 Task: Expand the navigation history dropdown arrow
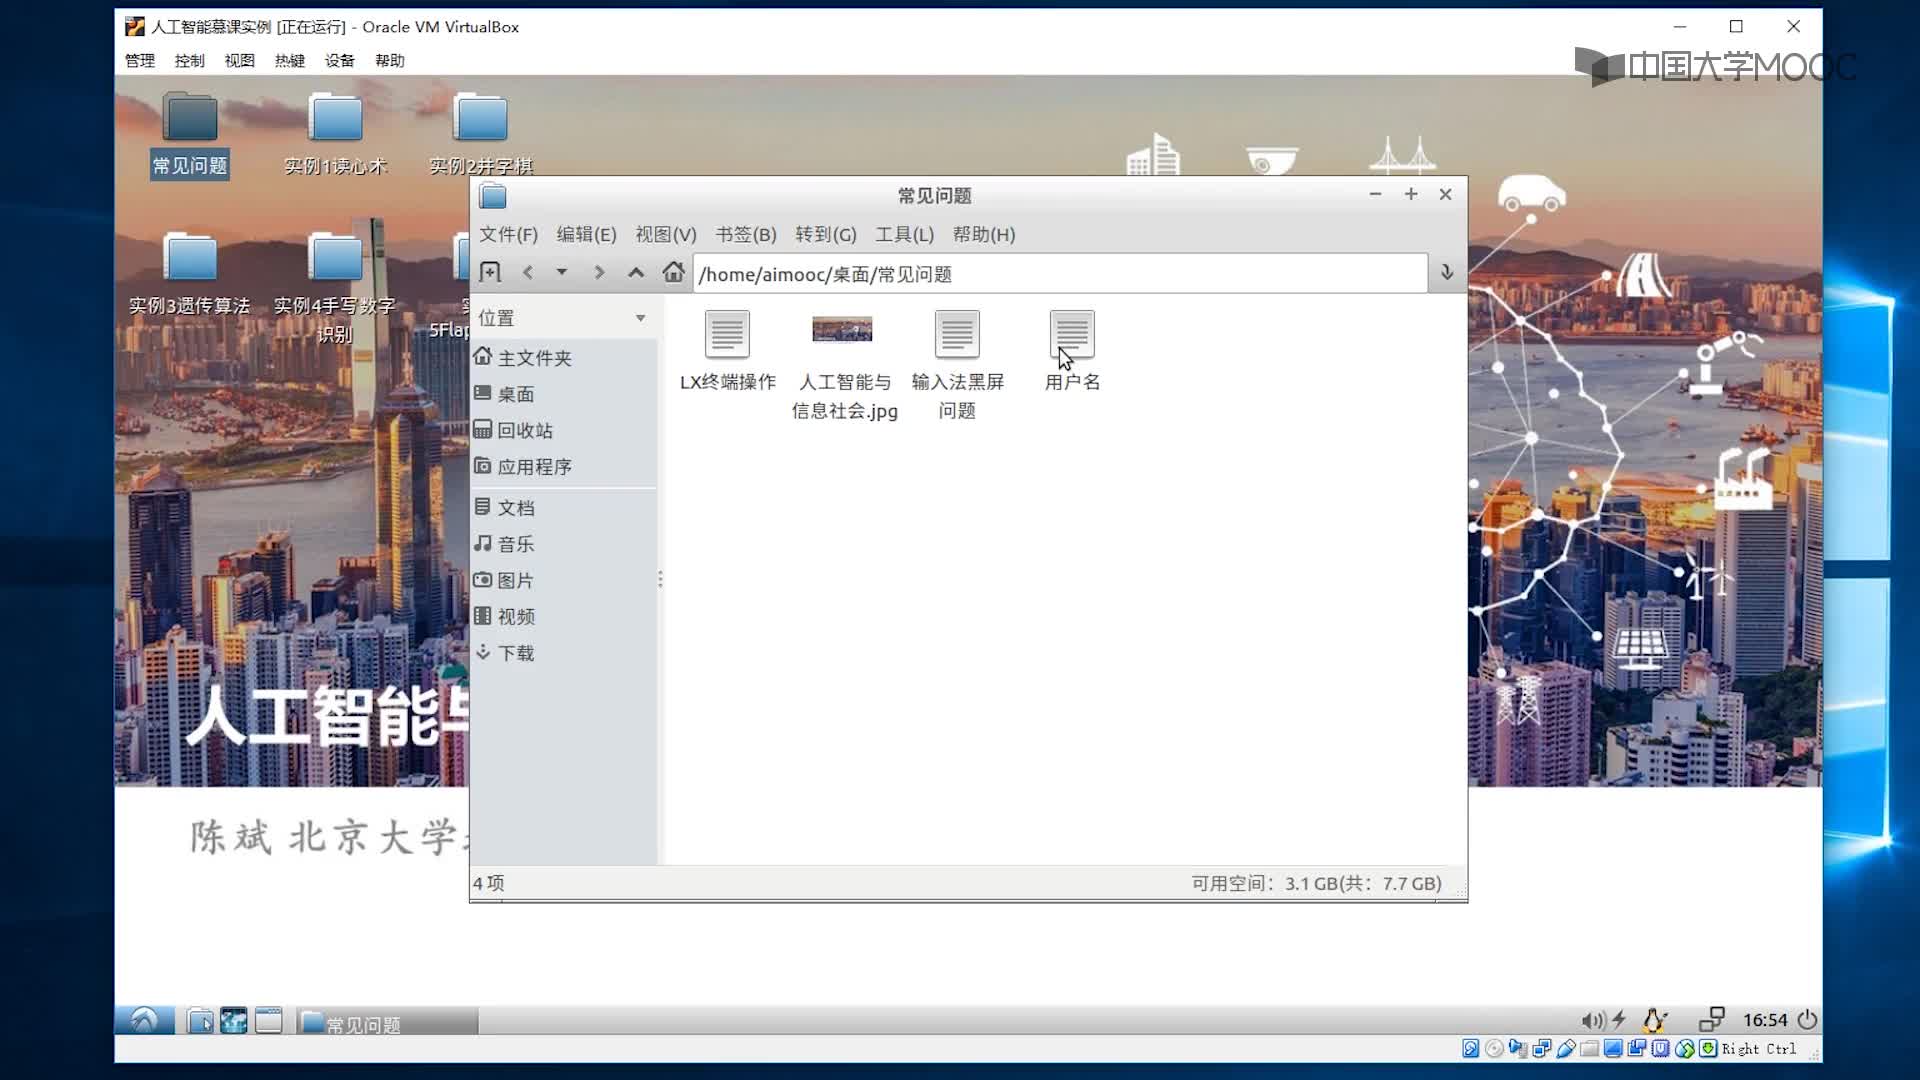click(x=562, y=272)
